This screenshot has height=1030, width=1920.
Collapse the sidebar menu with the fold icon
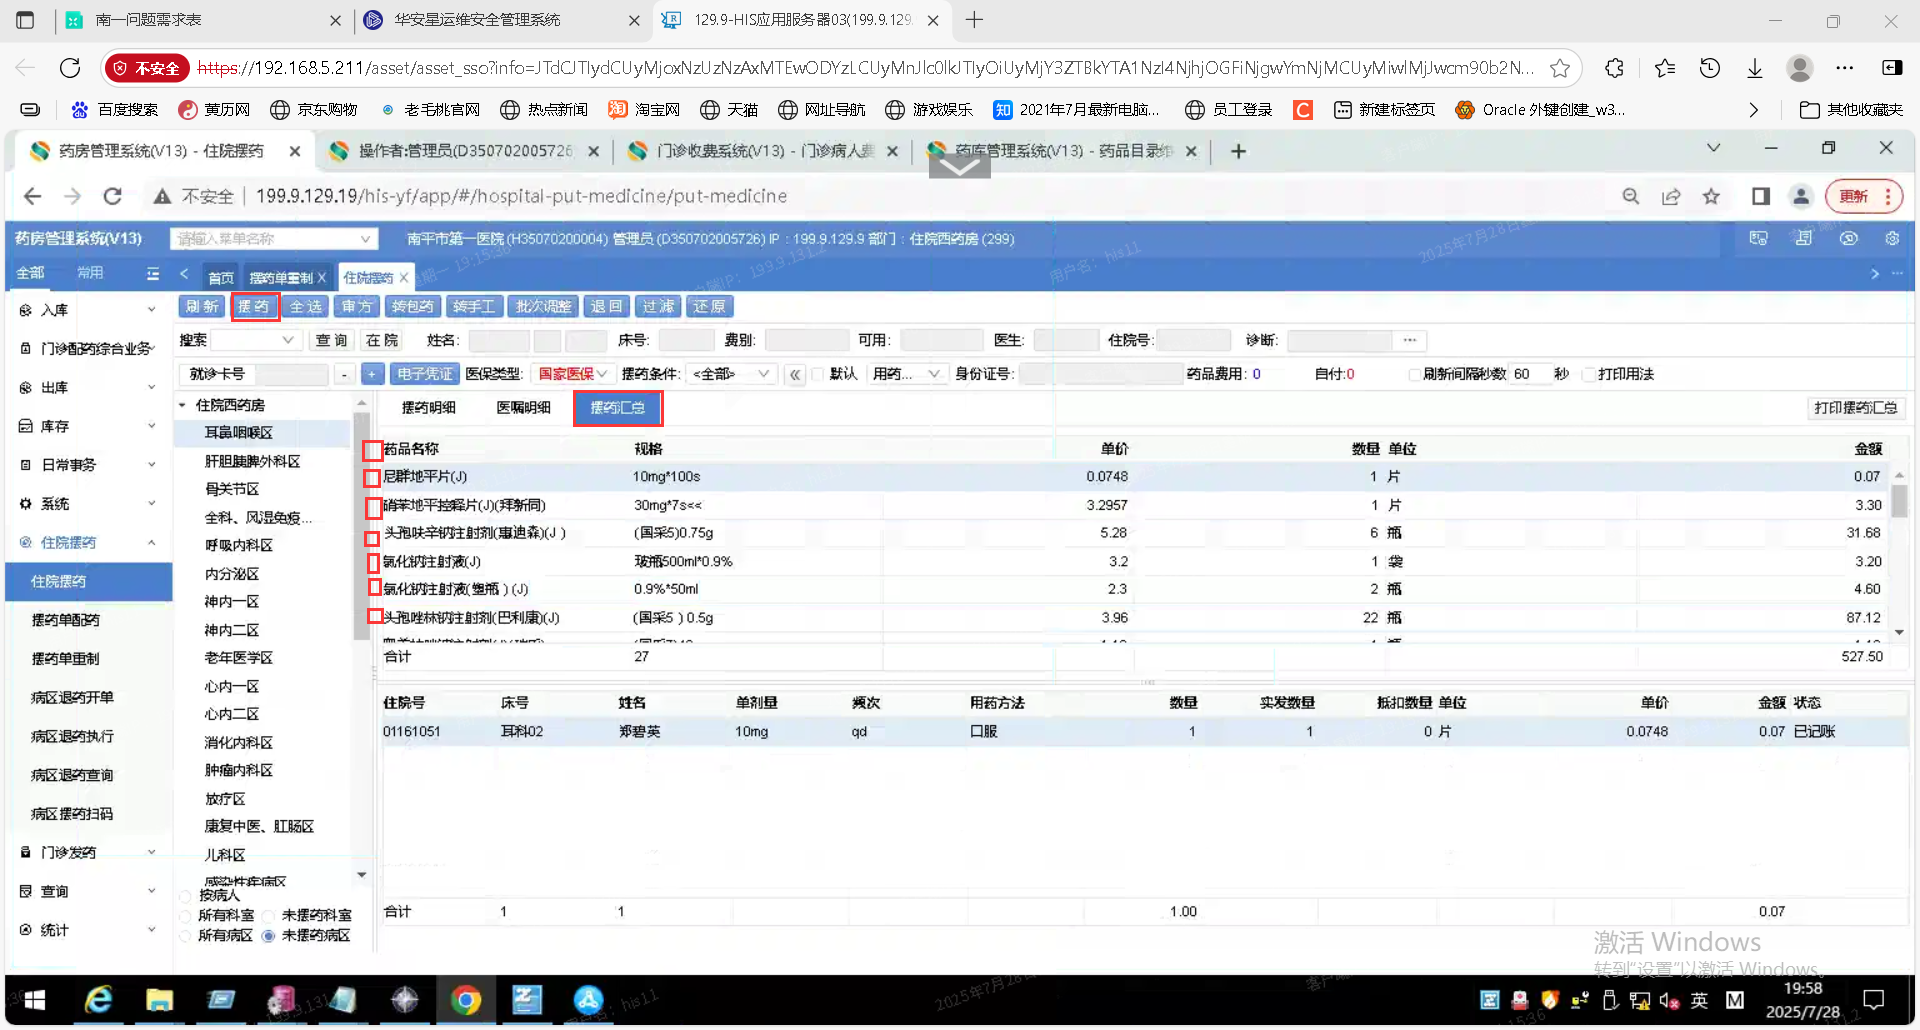pos(153,273)
